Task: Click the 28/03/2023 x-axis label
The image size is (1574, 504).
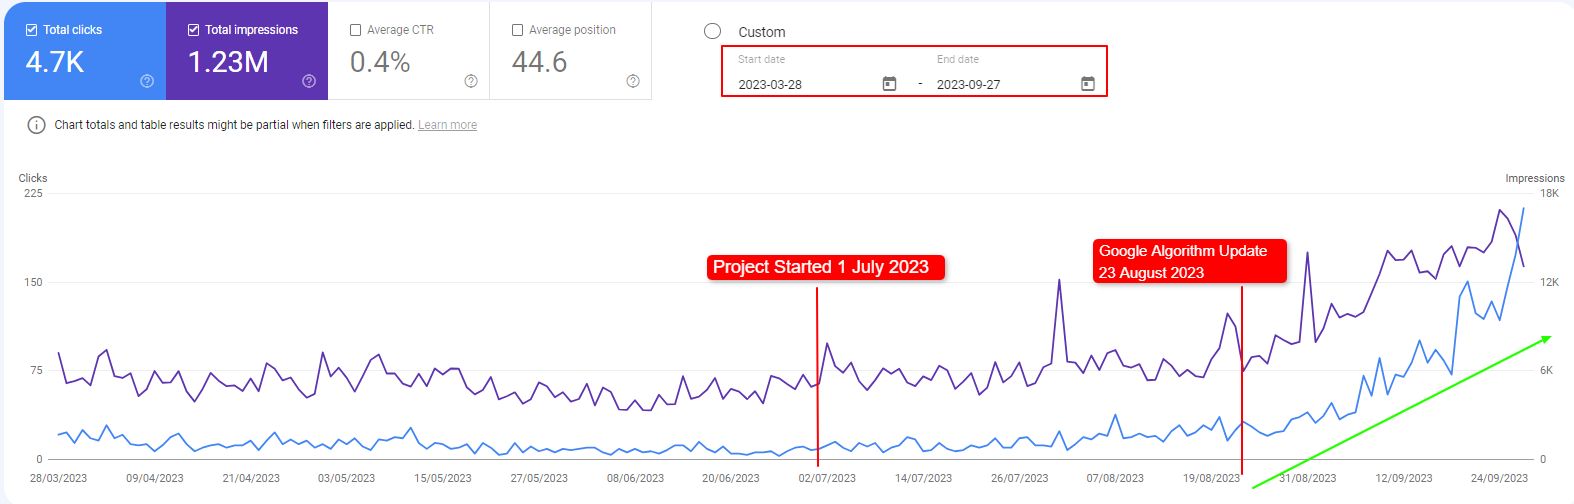Action: pyautogui.click(x=58, y=478)
